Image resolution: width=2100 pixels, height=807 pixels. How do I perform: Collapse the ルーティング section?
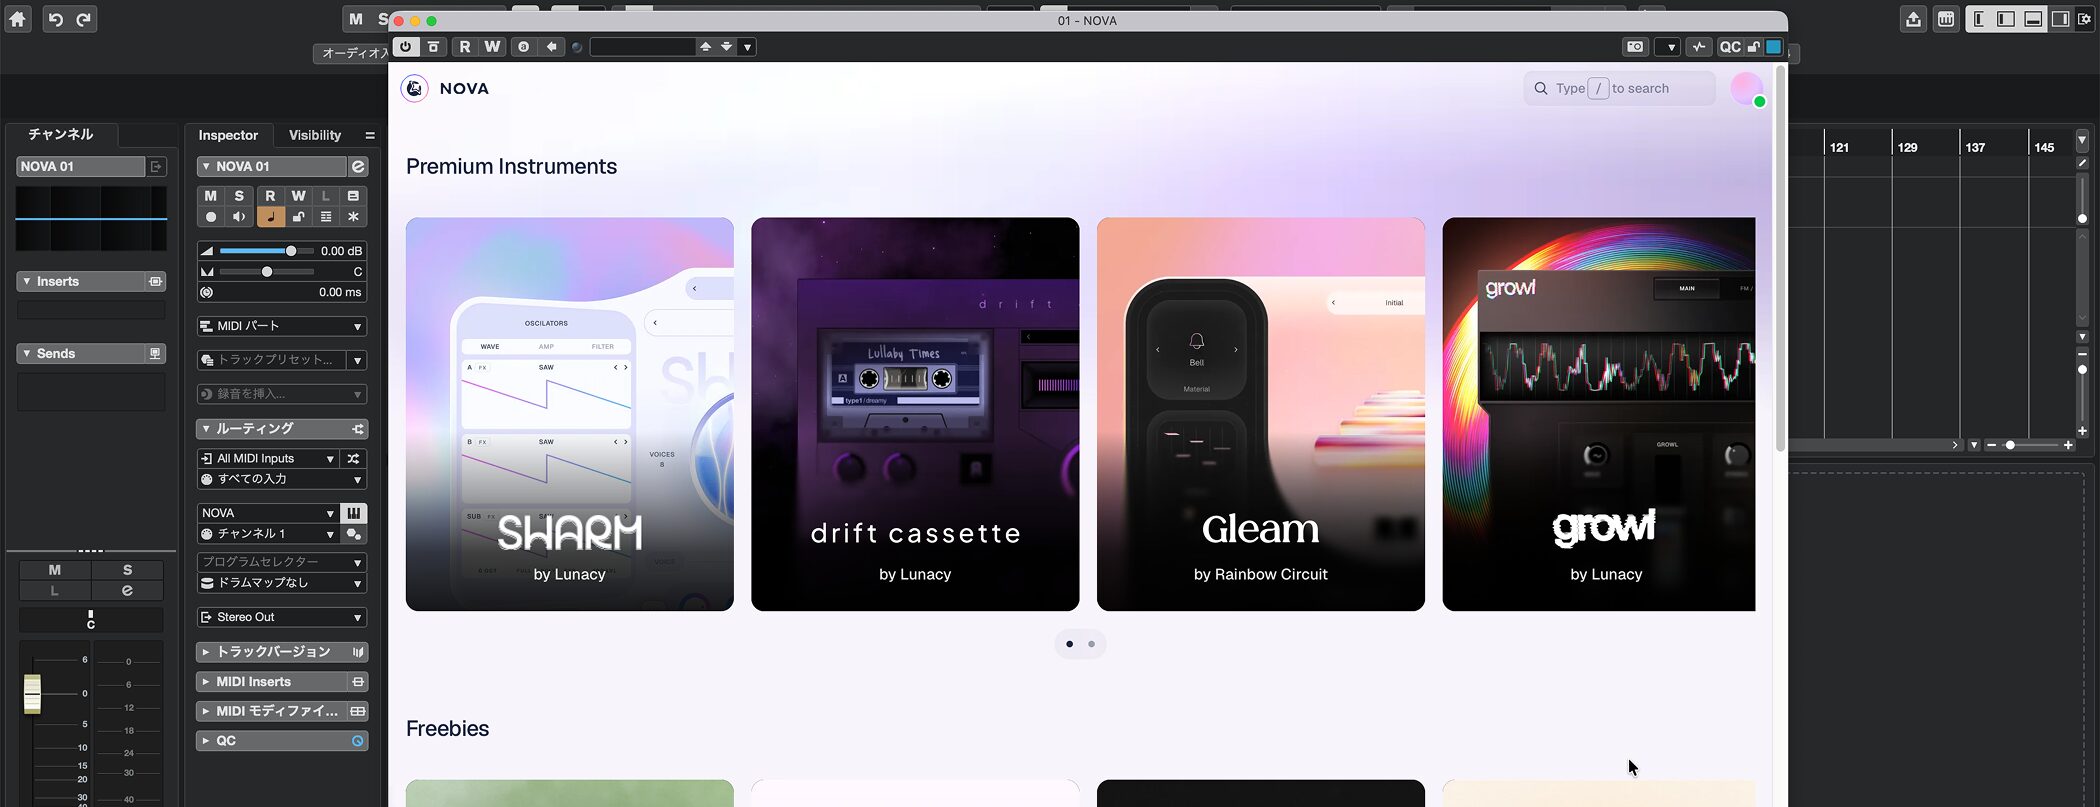point(205,428)
